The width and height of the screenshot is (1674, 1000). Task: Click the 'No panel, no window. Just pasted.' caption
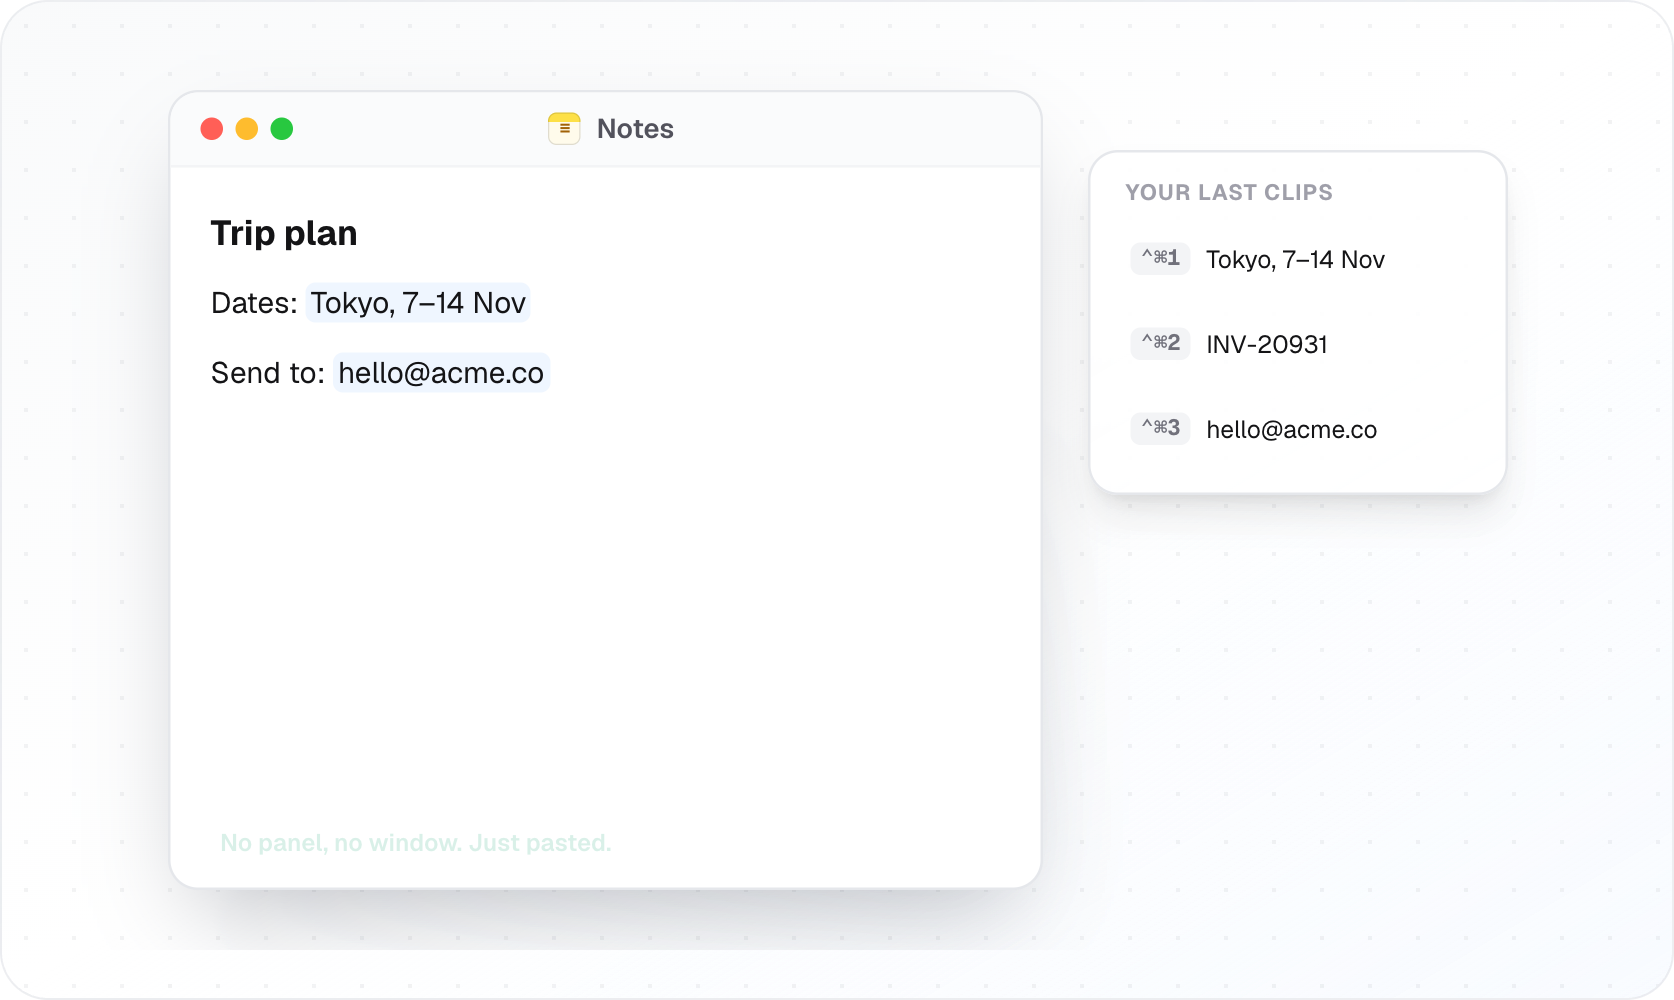416,843
